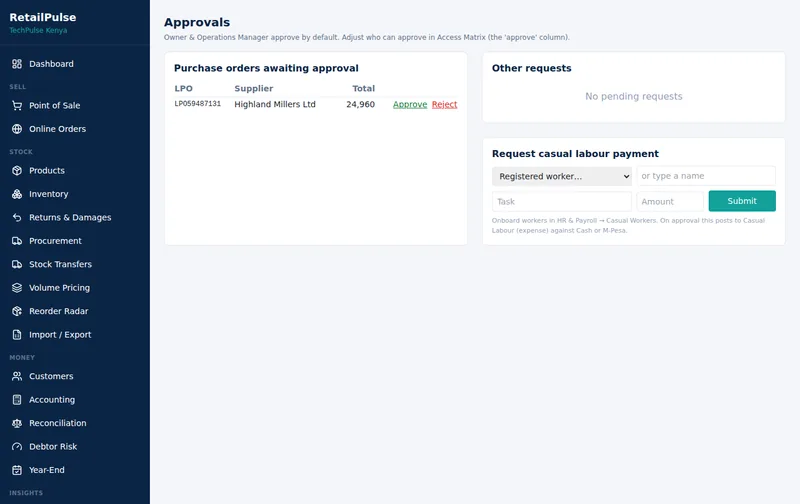
Task: Click the supplier name Highland Millers Ltd
Action: pos(275,105)
